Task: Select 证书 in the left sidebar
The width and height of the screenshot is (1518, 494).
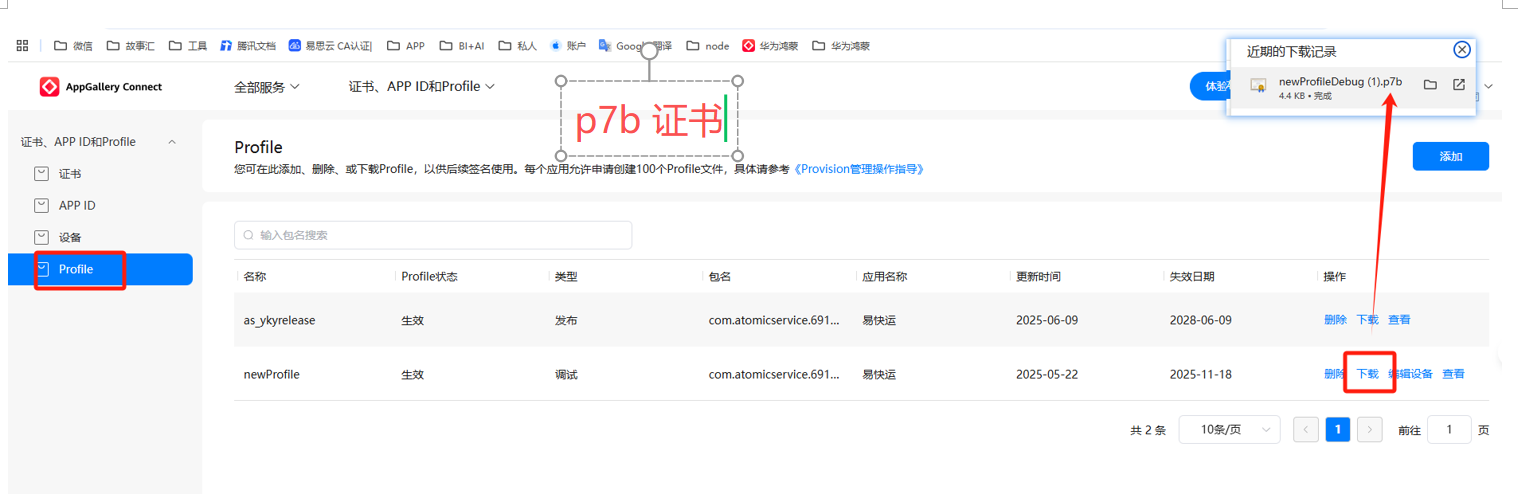Action: pyautogui.click(x=70, y=174)
